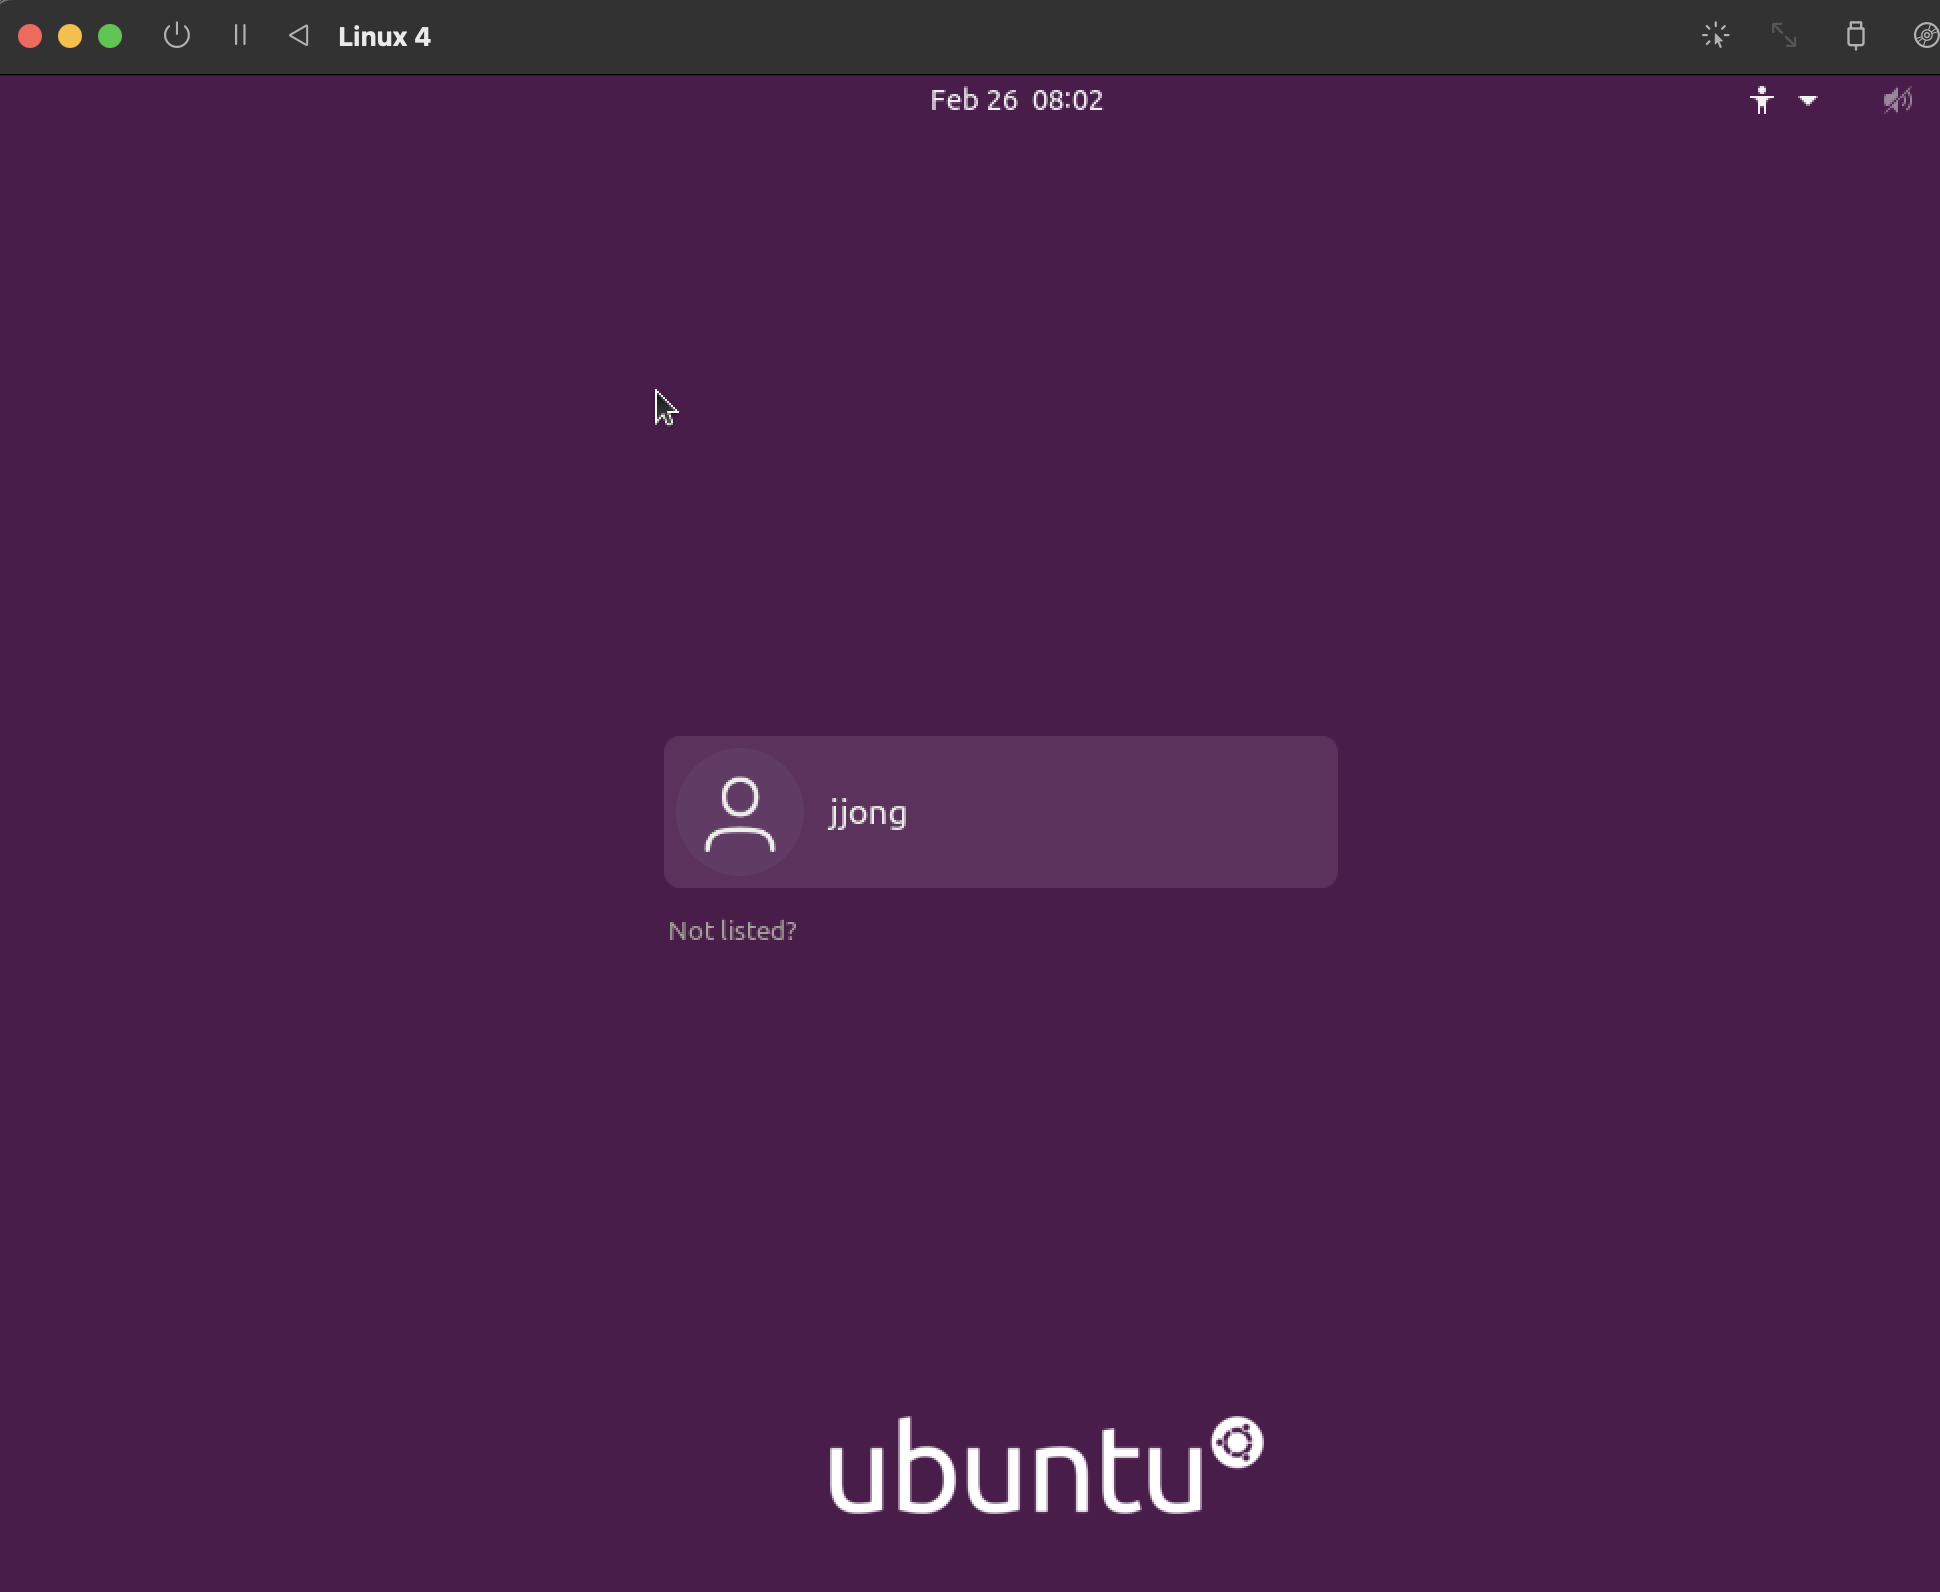Select the jjong user account
The image size is (1940, 1592).
(1000, 812)
